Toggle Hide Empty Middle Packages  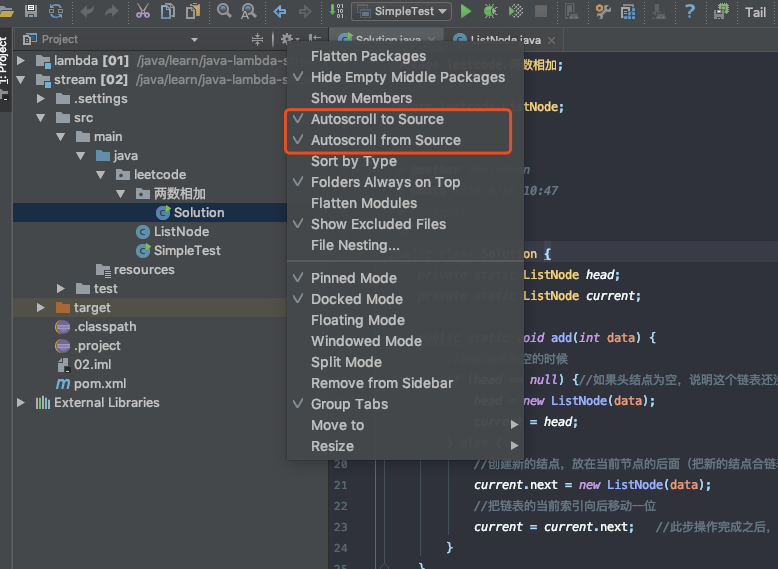coord(405,77)
